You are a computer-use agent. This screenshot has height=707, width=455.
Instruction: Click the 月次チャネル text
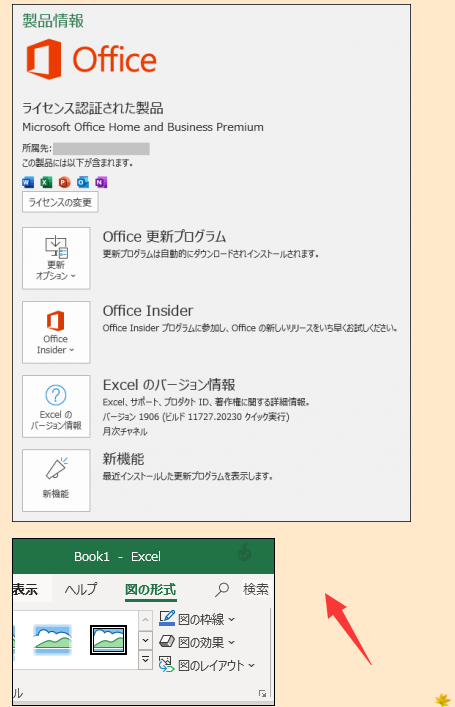click(125, 432)
